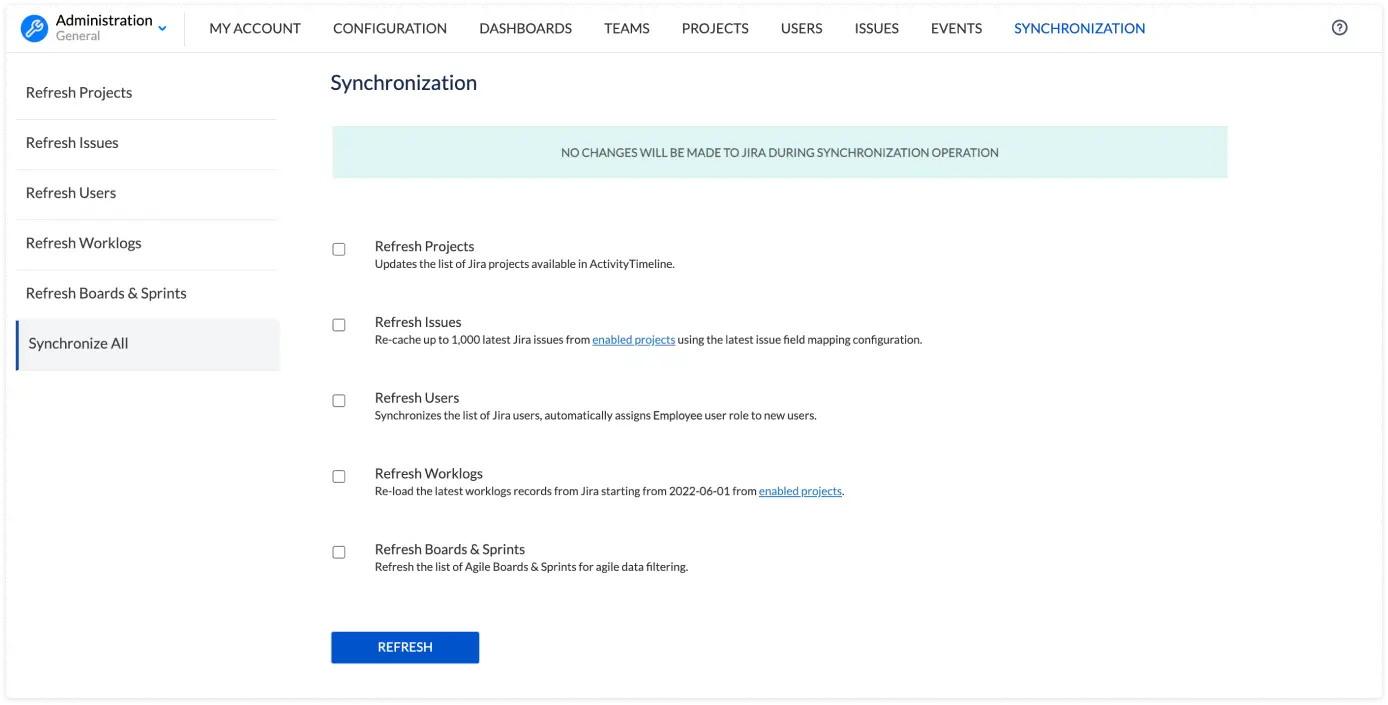
Task: Select Synchronize All in the sidebar
Action: [79, 344]
